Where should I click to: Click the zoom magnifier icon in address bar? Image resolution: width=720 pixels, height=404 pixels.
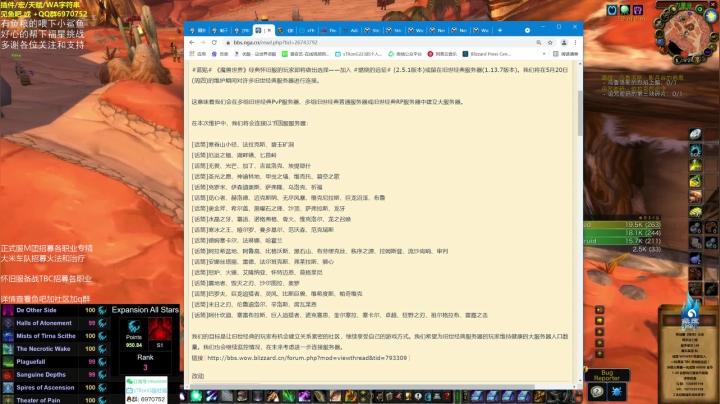(x=539, y=43)
